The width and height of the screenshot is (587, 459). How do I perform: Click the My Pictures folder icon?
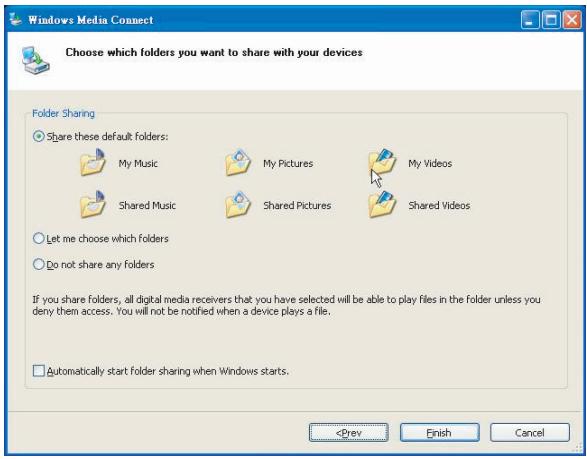point(238,162)
